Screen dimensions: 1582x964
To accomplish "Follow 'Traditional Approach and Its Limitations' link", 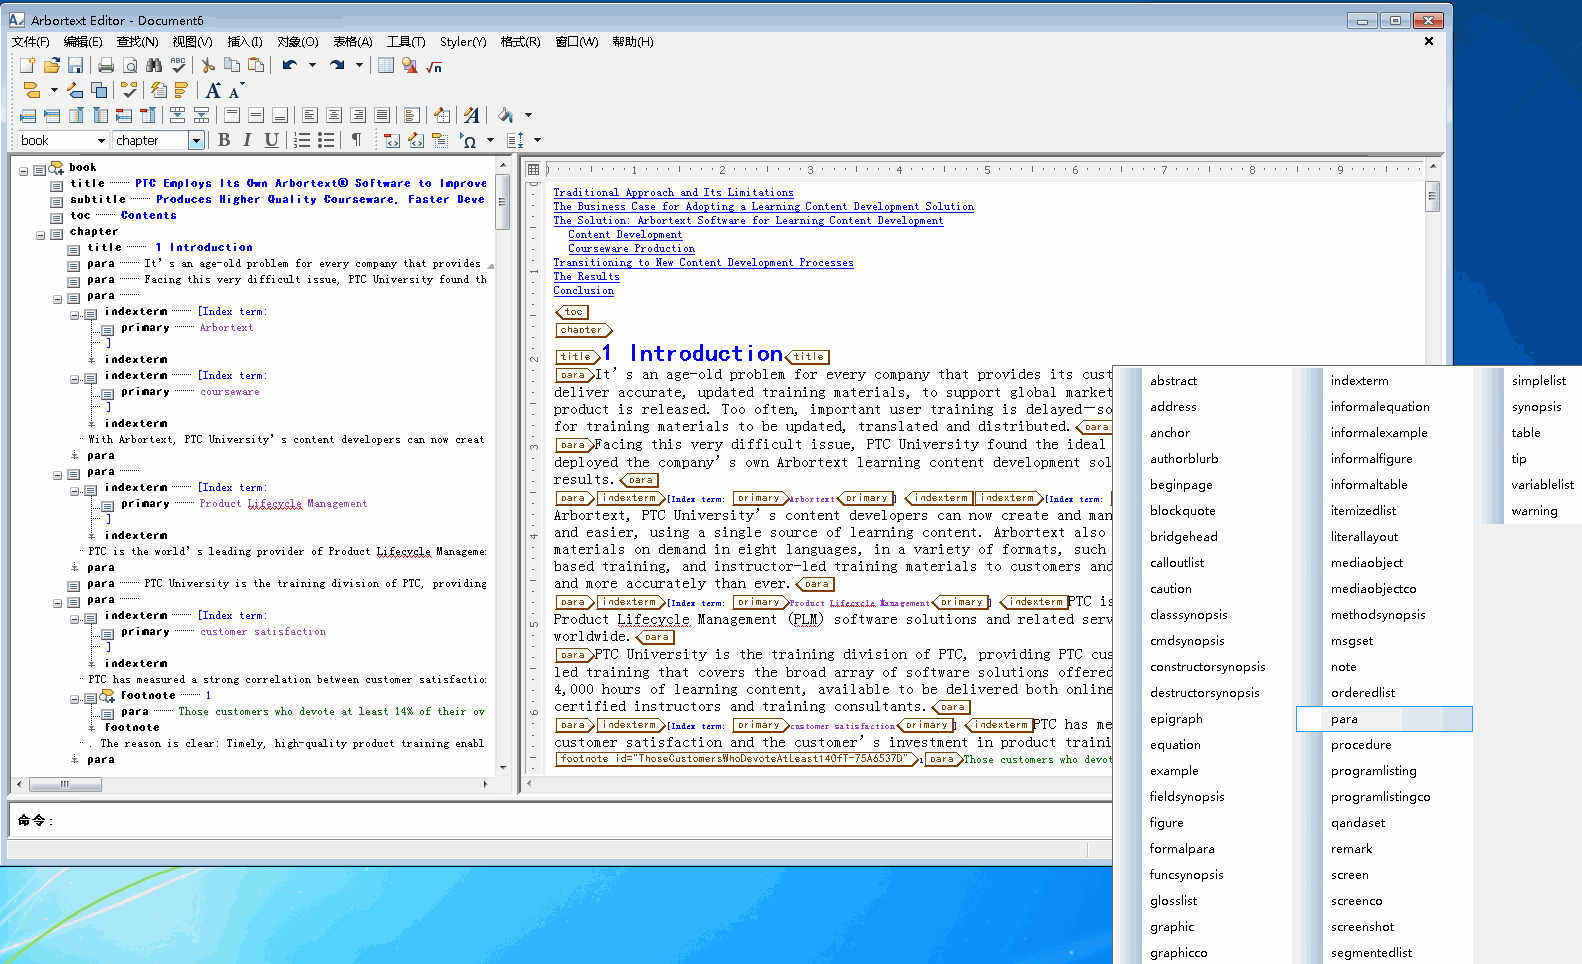I will click(x=674, y=192).
